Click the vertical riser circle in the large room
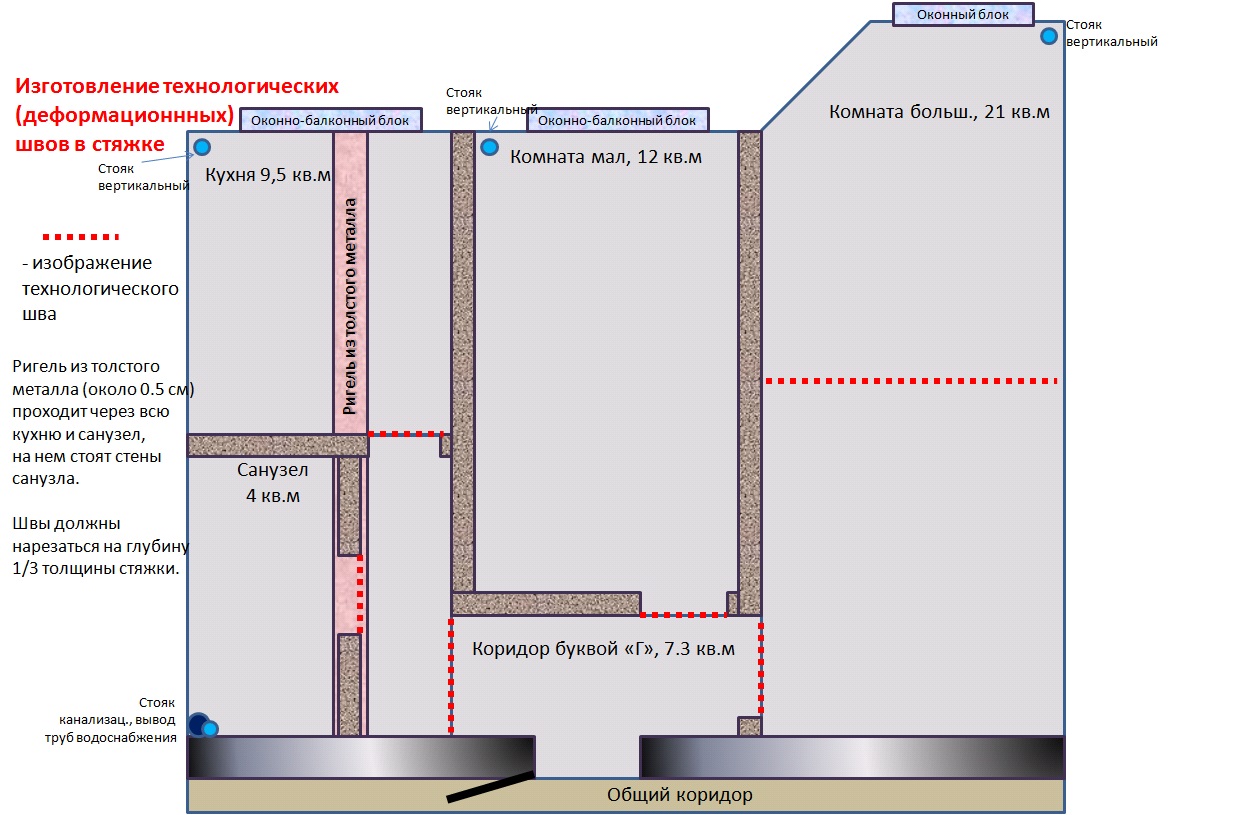1242x815 pixels. point(1048,36)
